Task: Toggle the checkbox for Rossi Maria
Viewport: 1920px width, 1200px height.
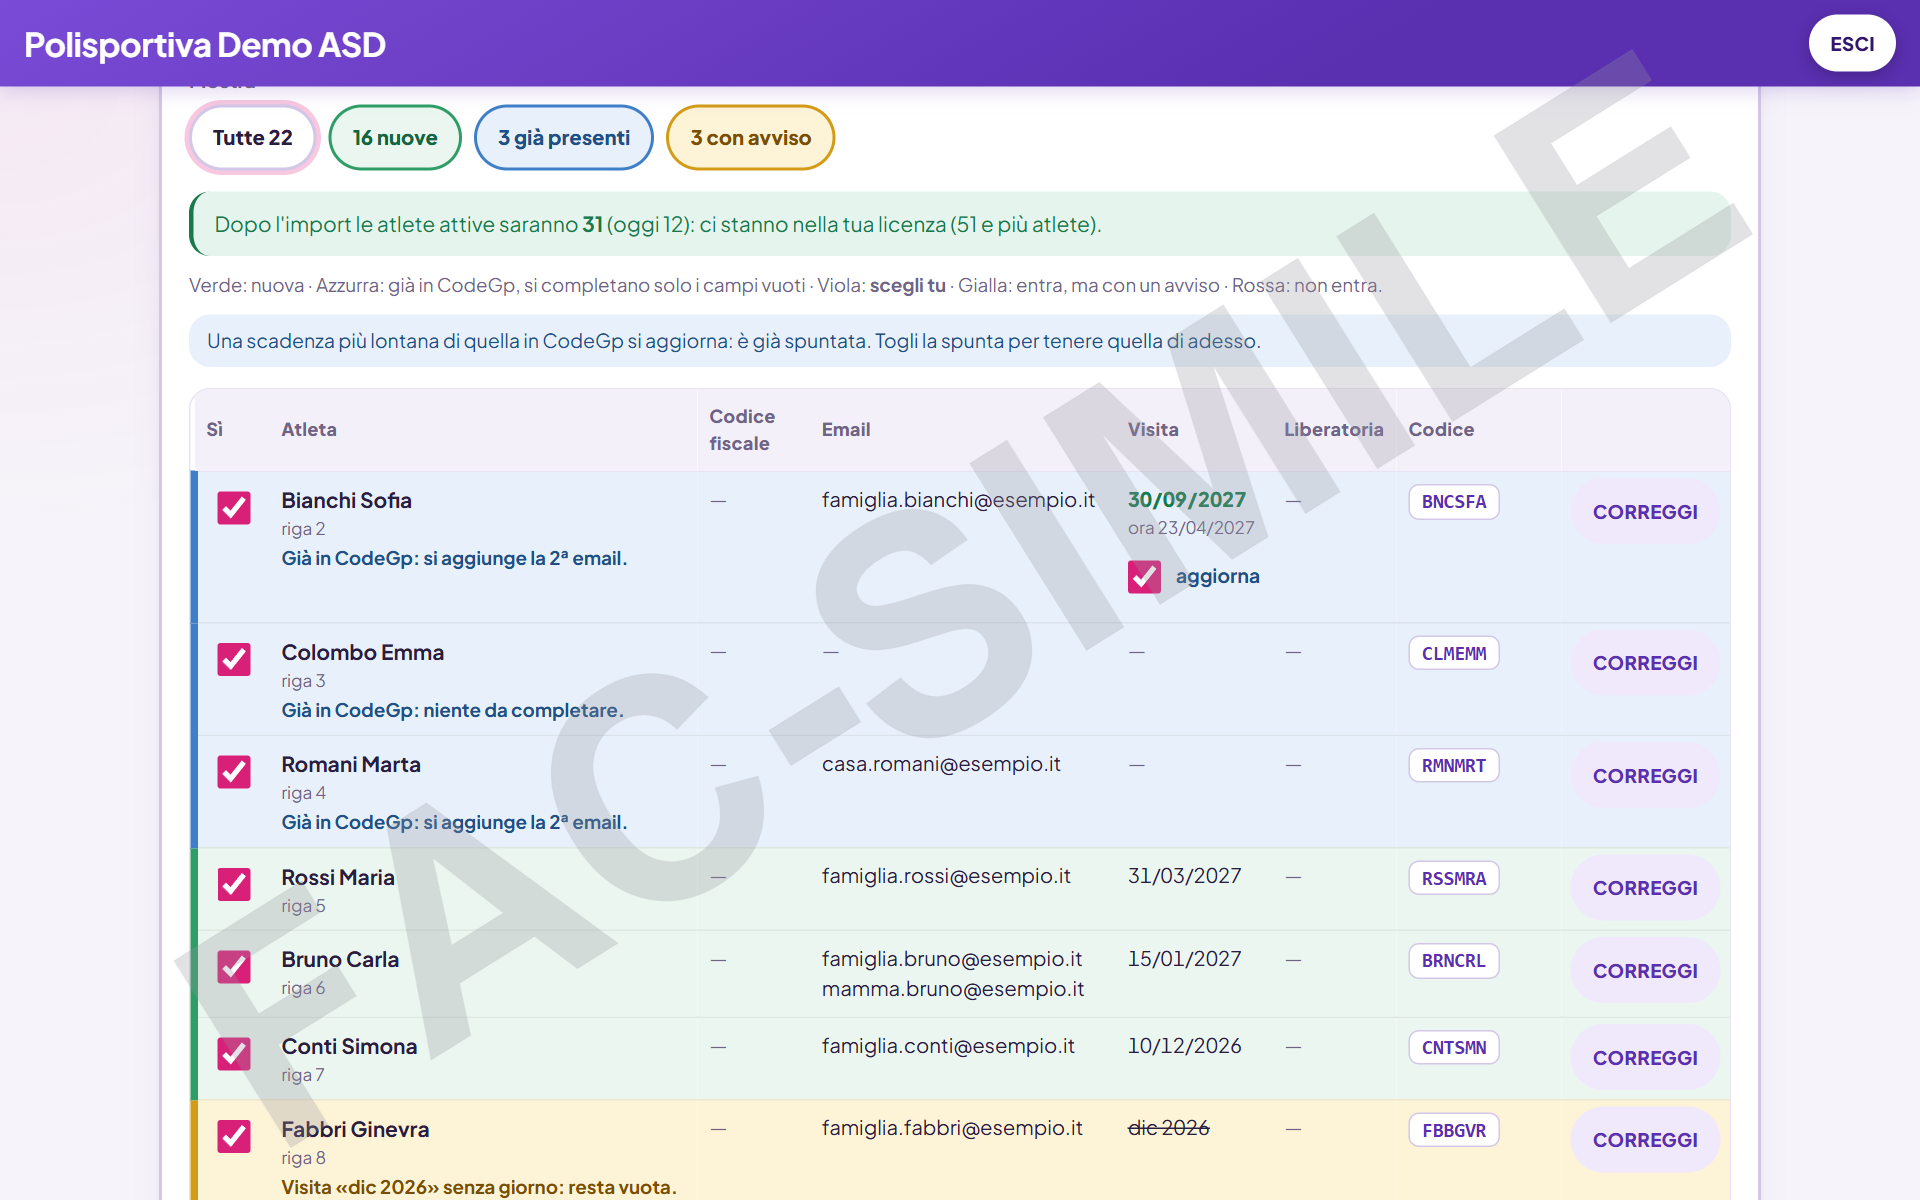Action: (234, 884)
